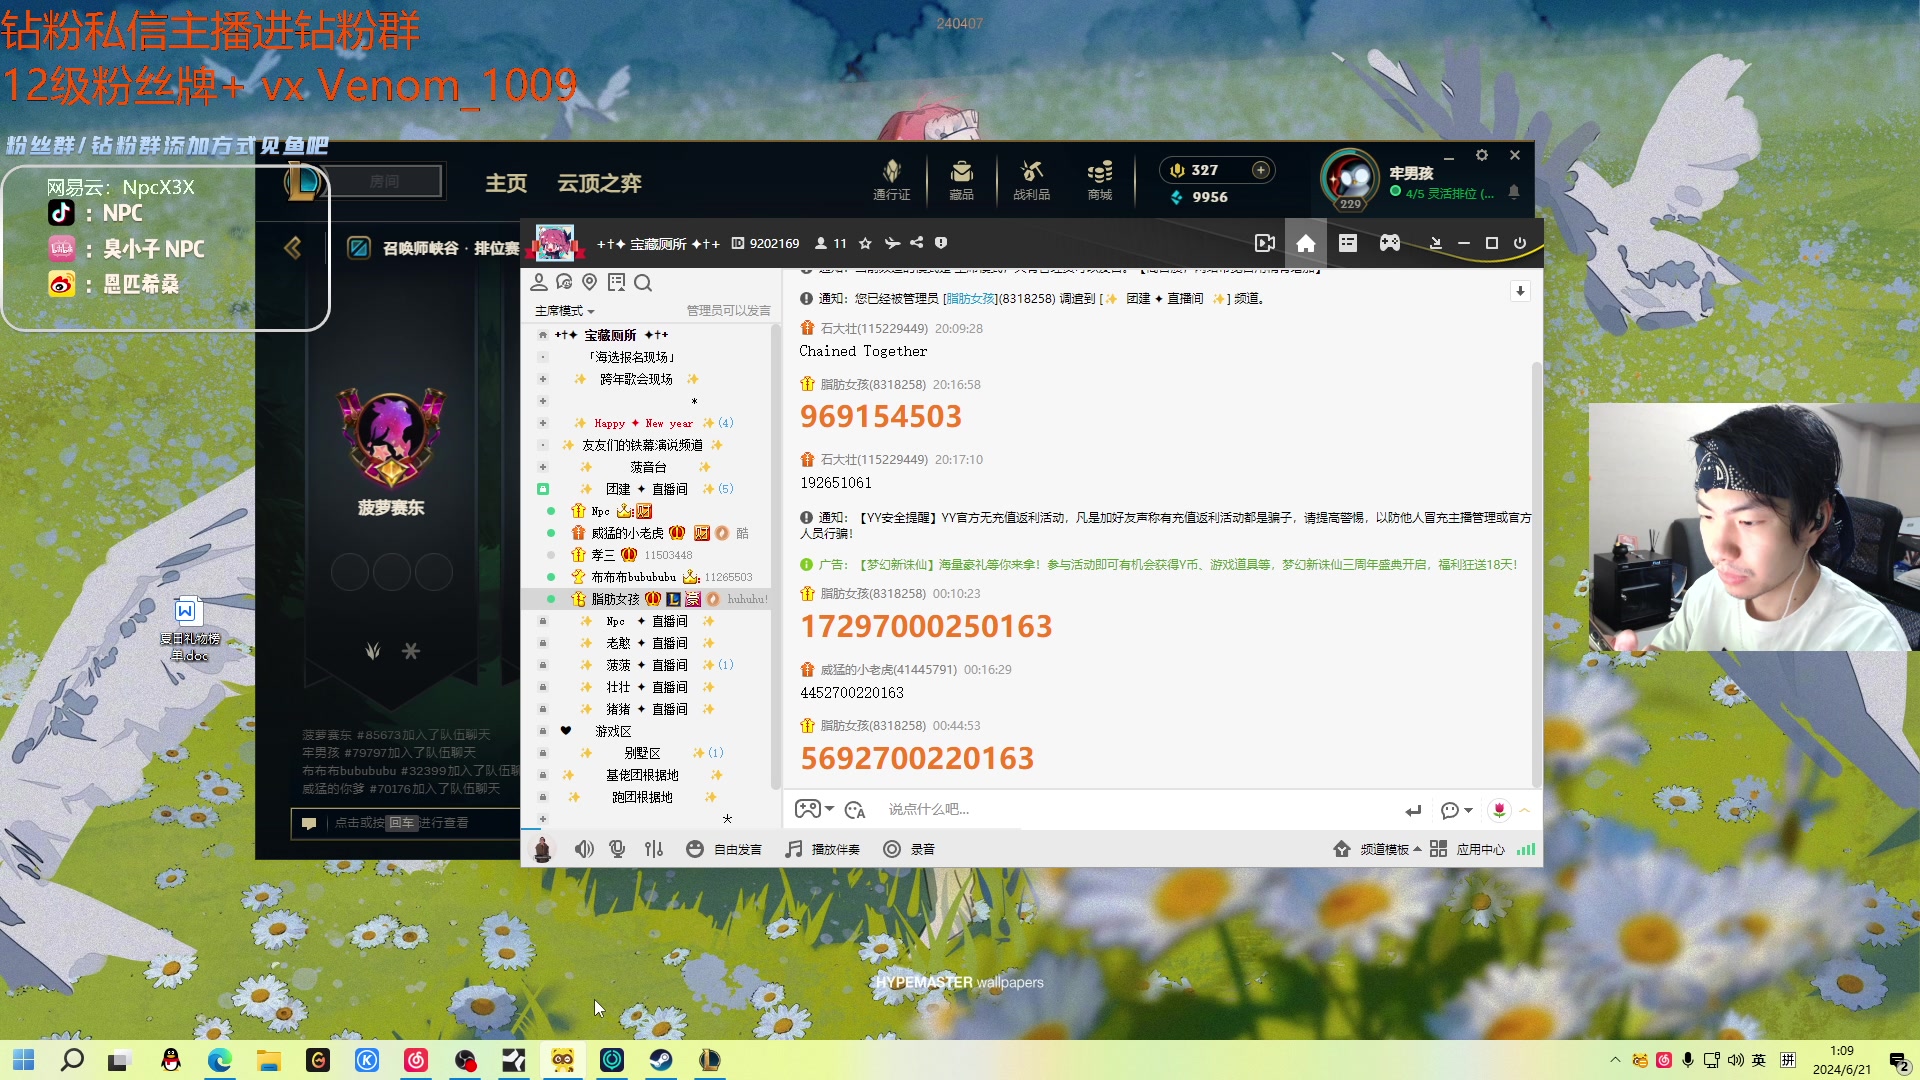Open the list panel icon in YY header
The image size is (1920, 1080).
pyautogui.click(x=1348, y=243)
